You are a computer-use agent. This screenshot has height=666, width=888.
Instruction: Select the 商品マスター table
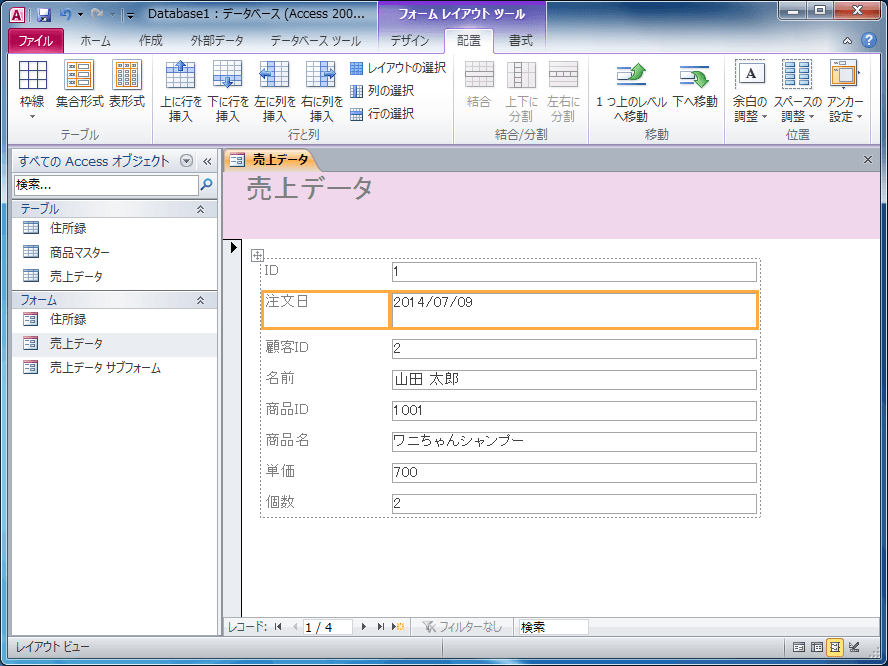114,253
